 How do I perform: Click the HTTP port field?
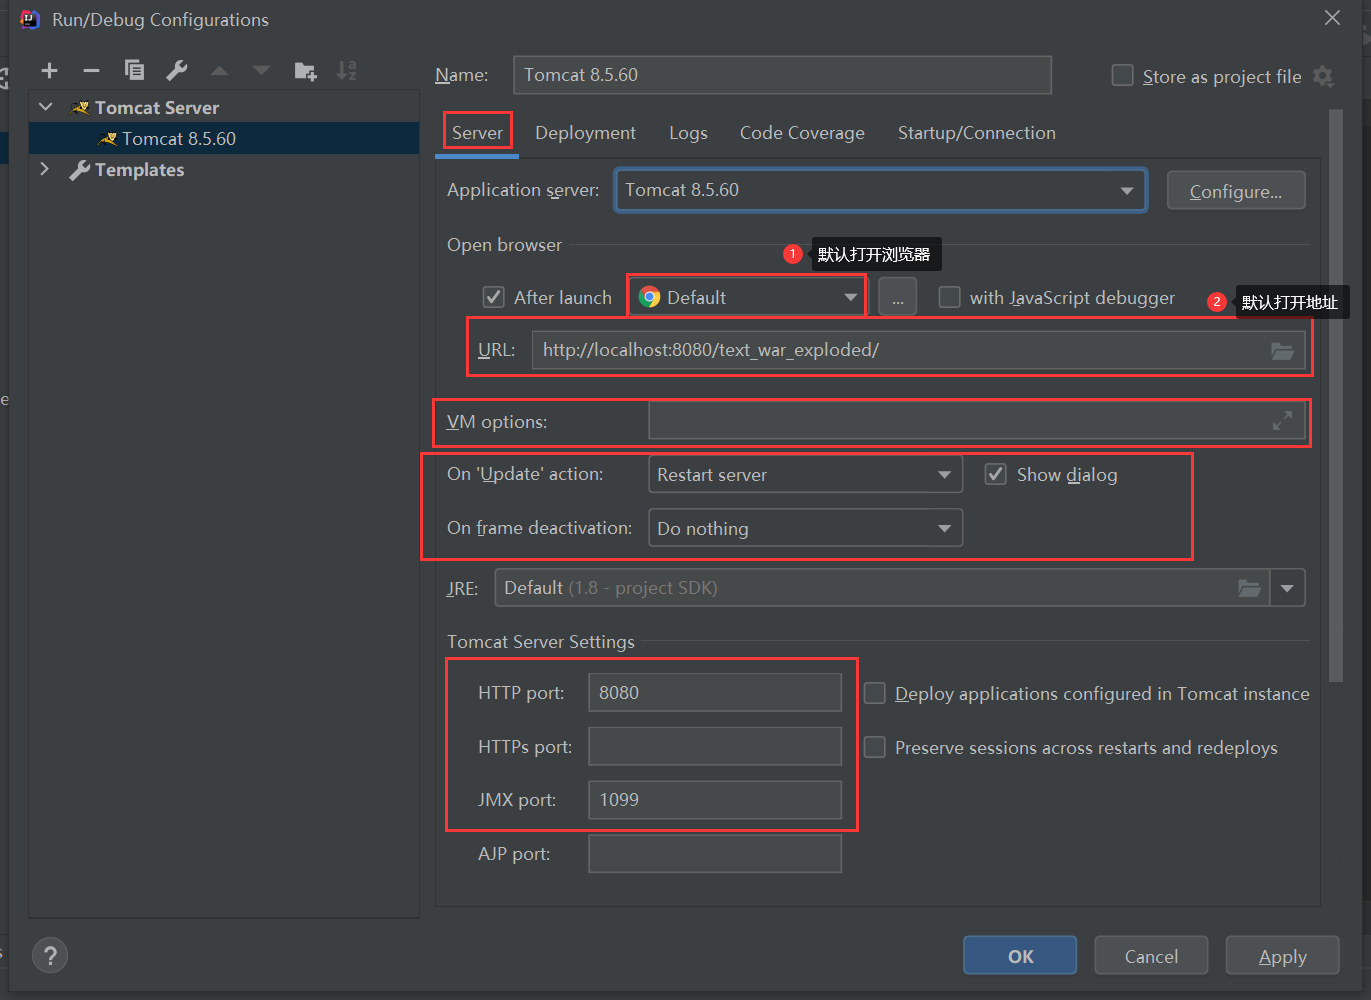715,692
